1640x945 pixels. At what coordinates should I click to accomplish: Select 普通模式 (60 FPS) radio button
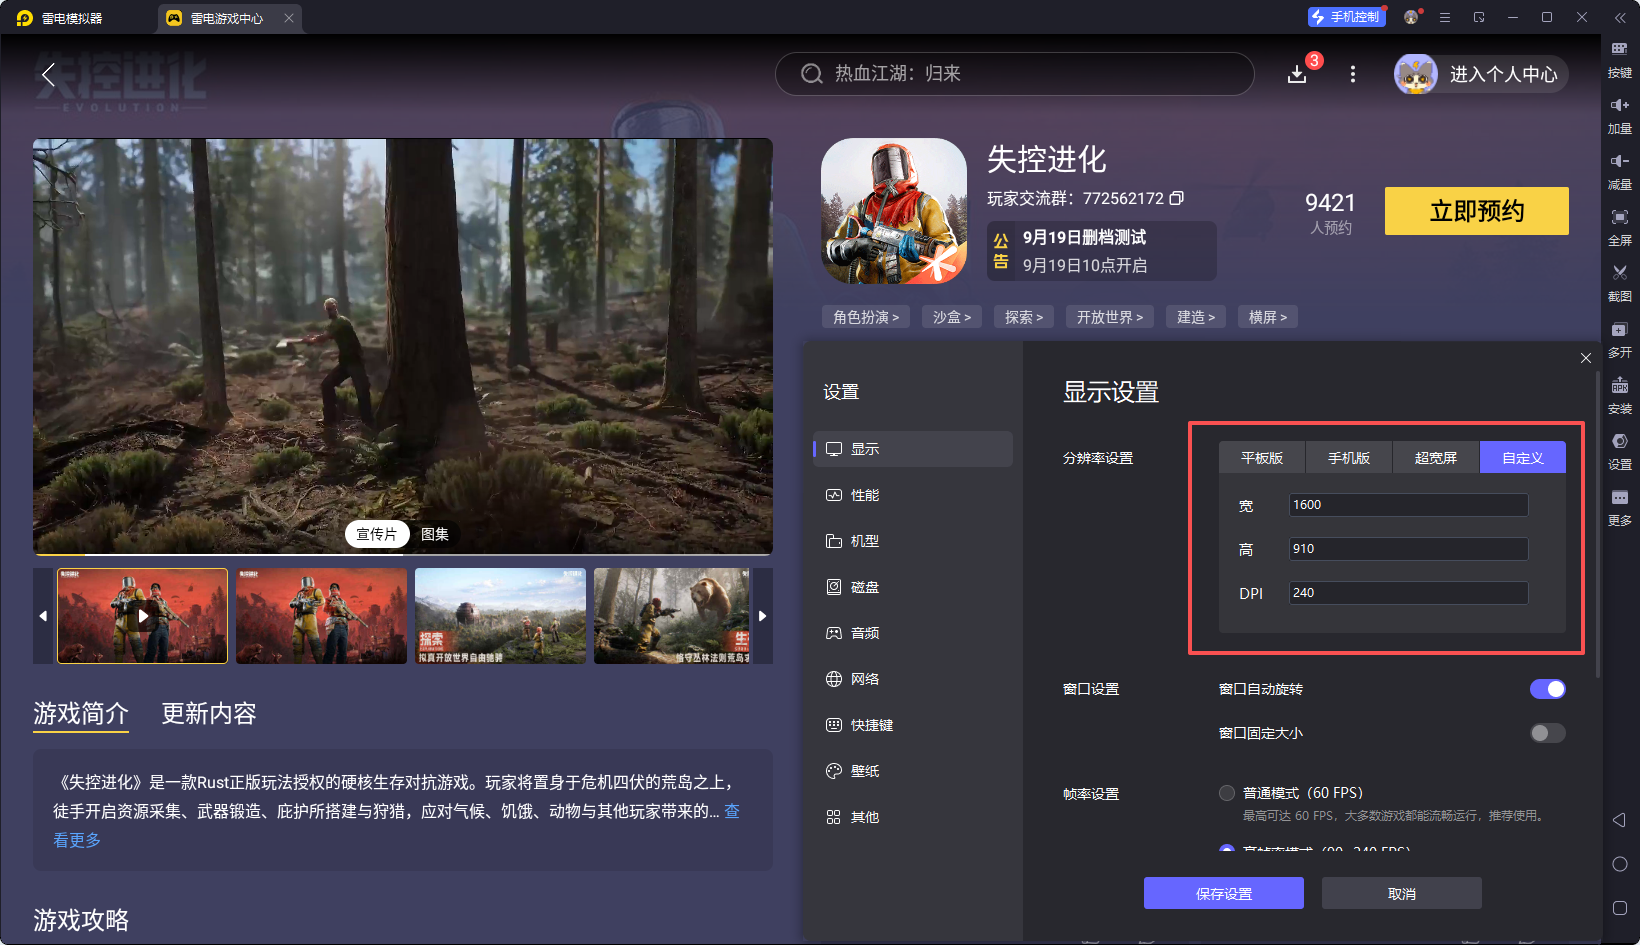[x=1227, y=793]
